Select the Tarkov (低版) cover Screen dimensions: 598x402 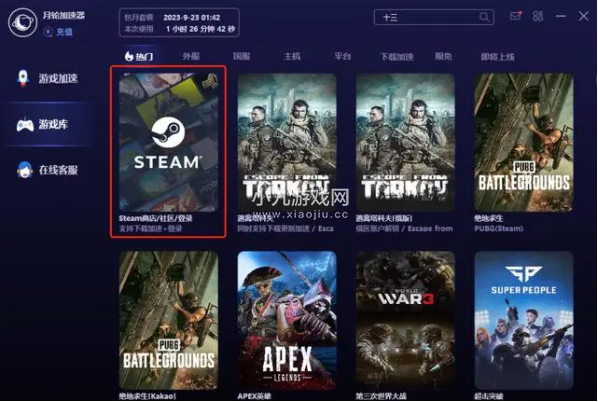[405, 142]
